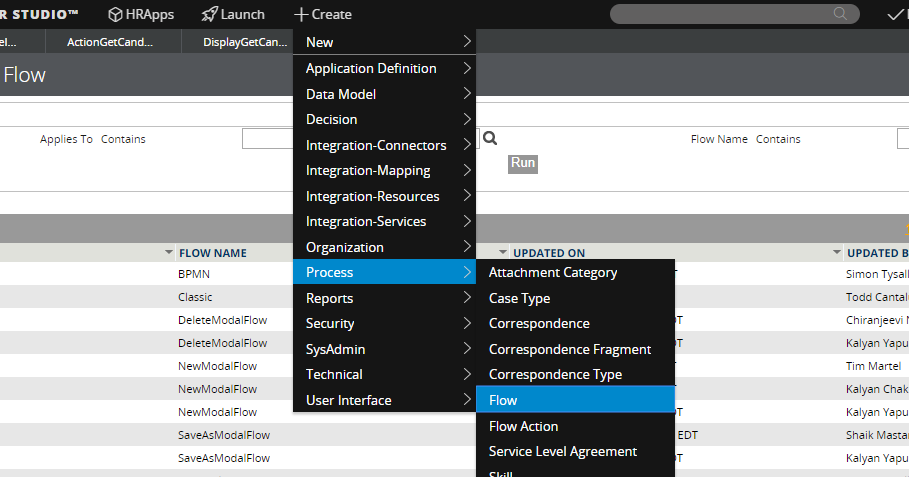Open the Data Model submenu
Screen dimensions: 909x477
click(384, 94)
